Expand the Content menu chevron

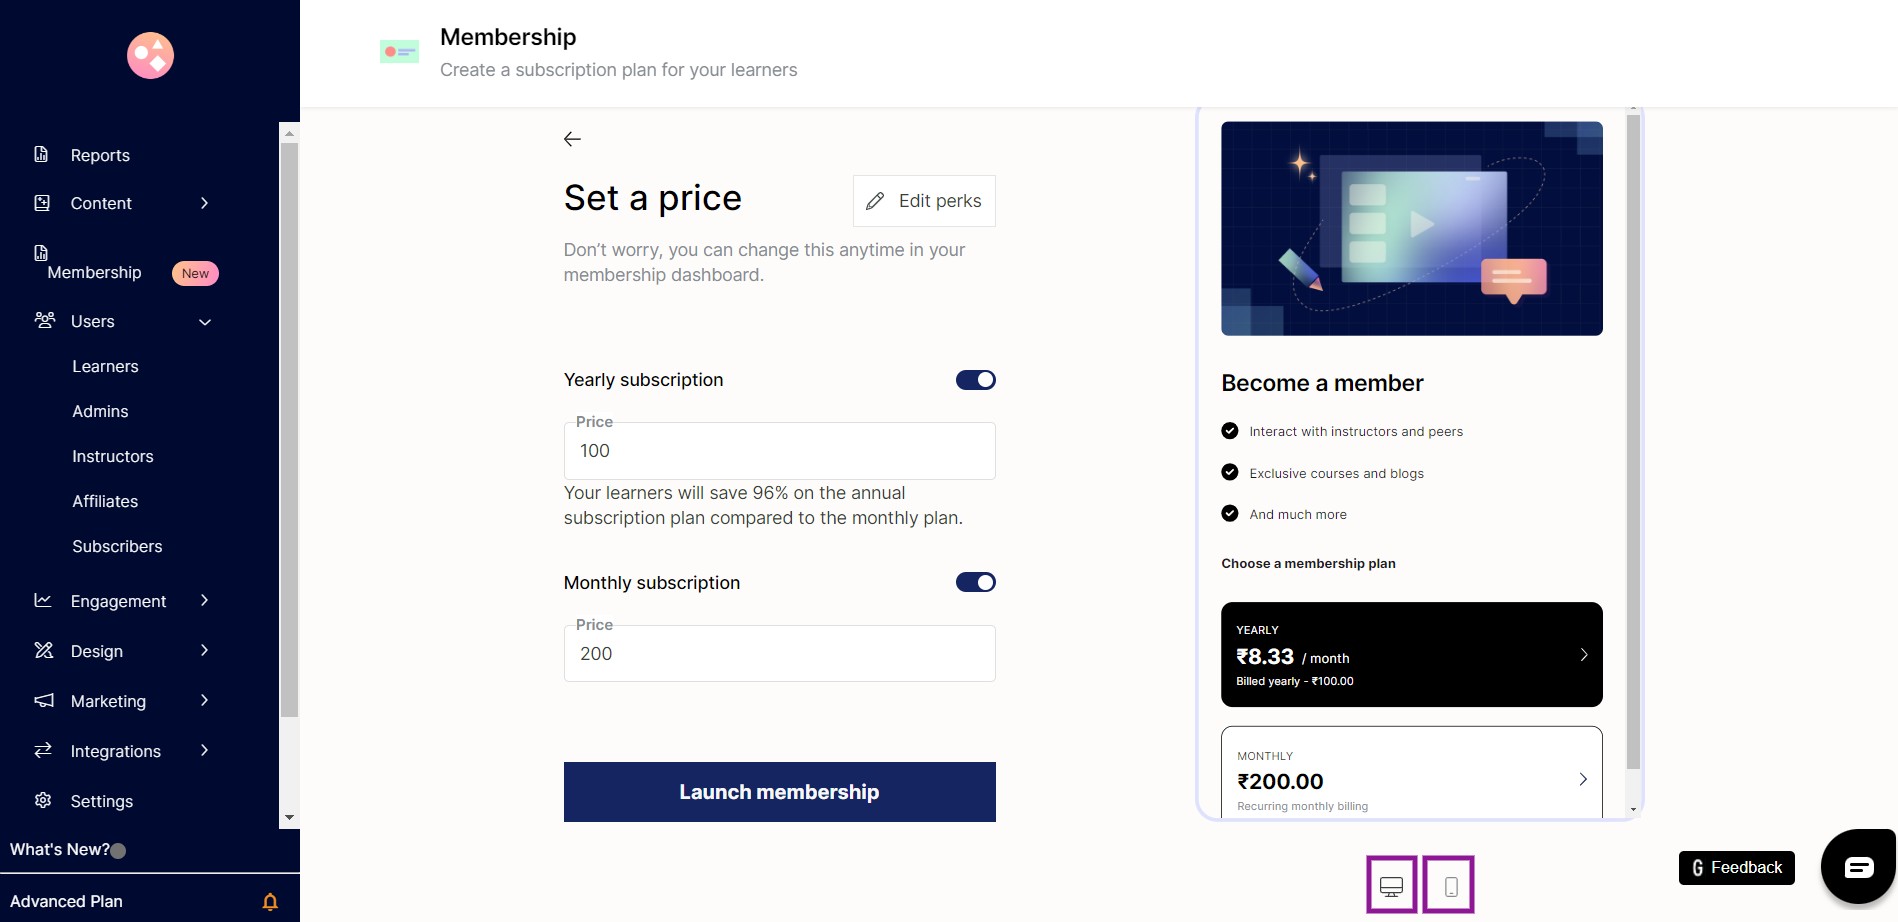tap(204, 203)
